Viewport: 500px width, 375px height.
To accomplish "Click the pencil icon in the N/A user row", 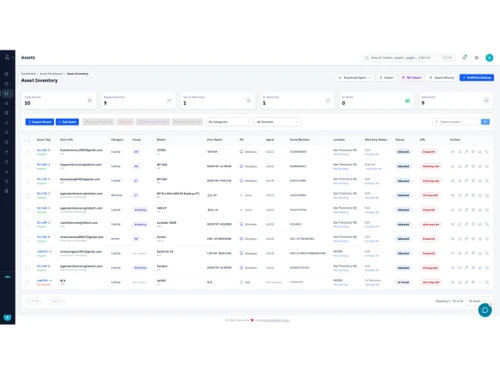I will point(459,282).
